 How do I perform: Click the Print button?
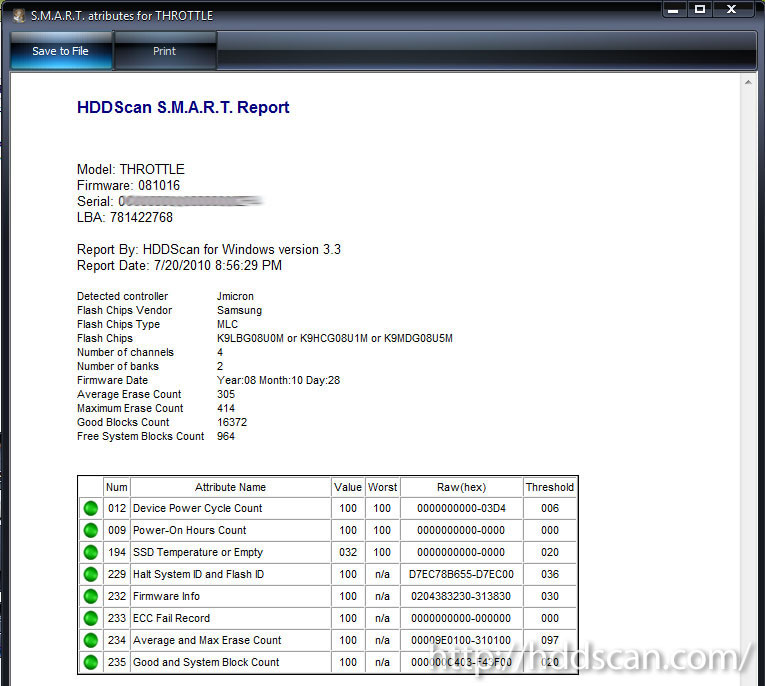point(165,51)
